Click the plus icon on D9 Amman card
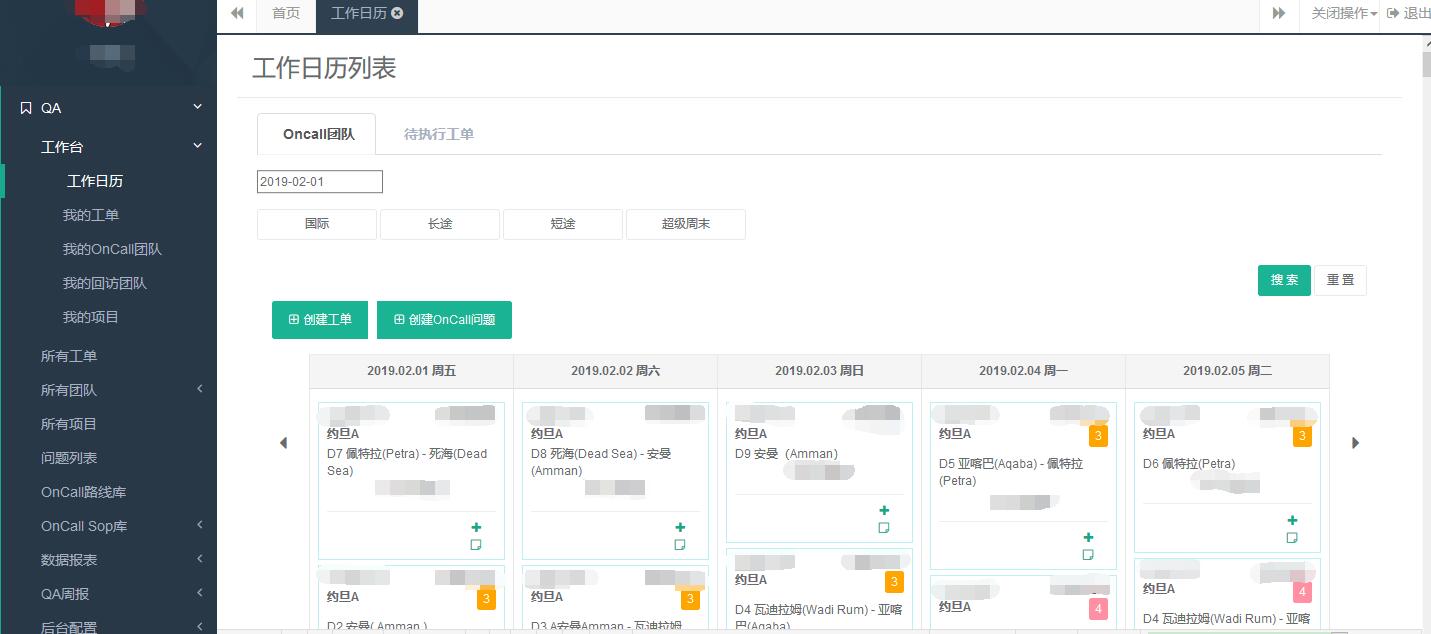This screenshot has width=1431, height=634. tap(884, 510)
